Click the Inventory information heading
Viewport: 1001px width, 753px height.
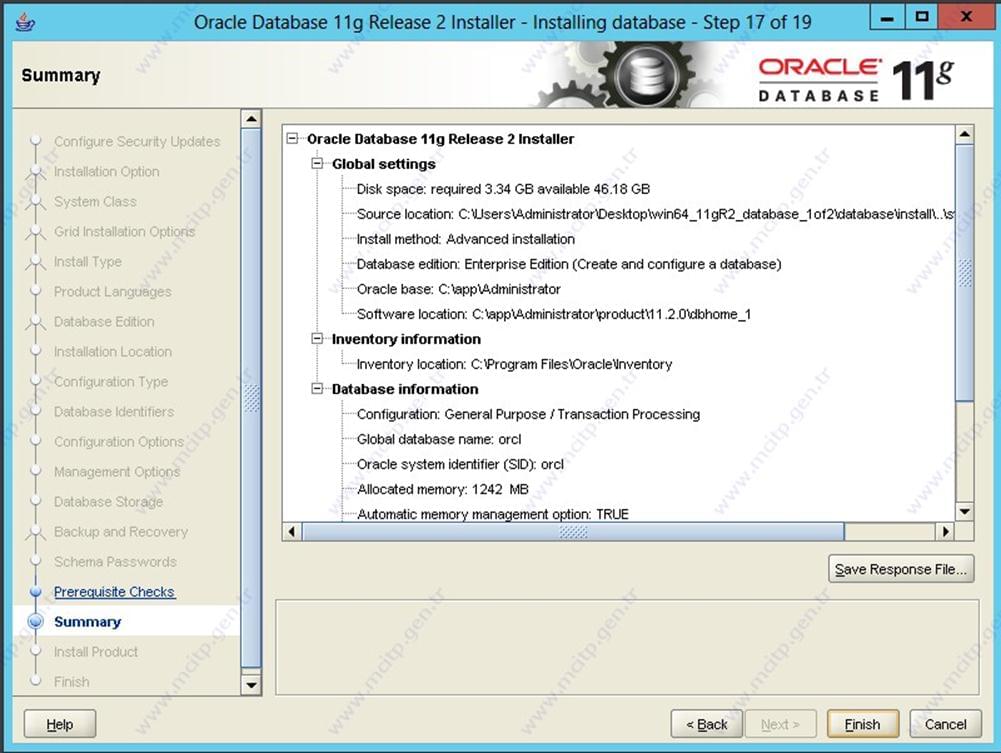tap(406, 339)
